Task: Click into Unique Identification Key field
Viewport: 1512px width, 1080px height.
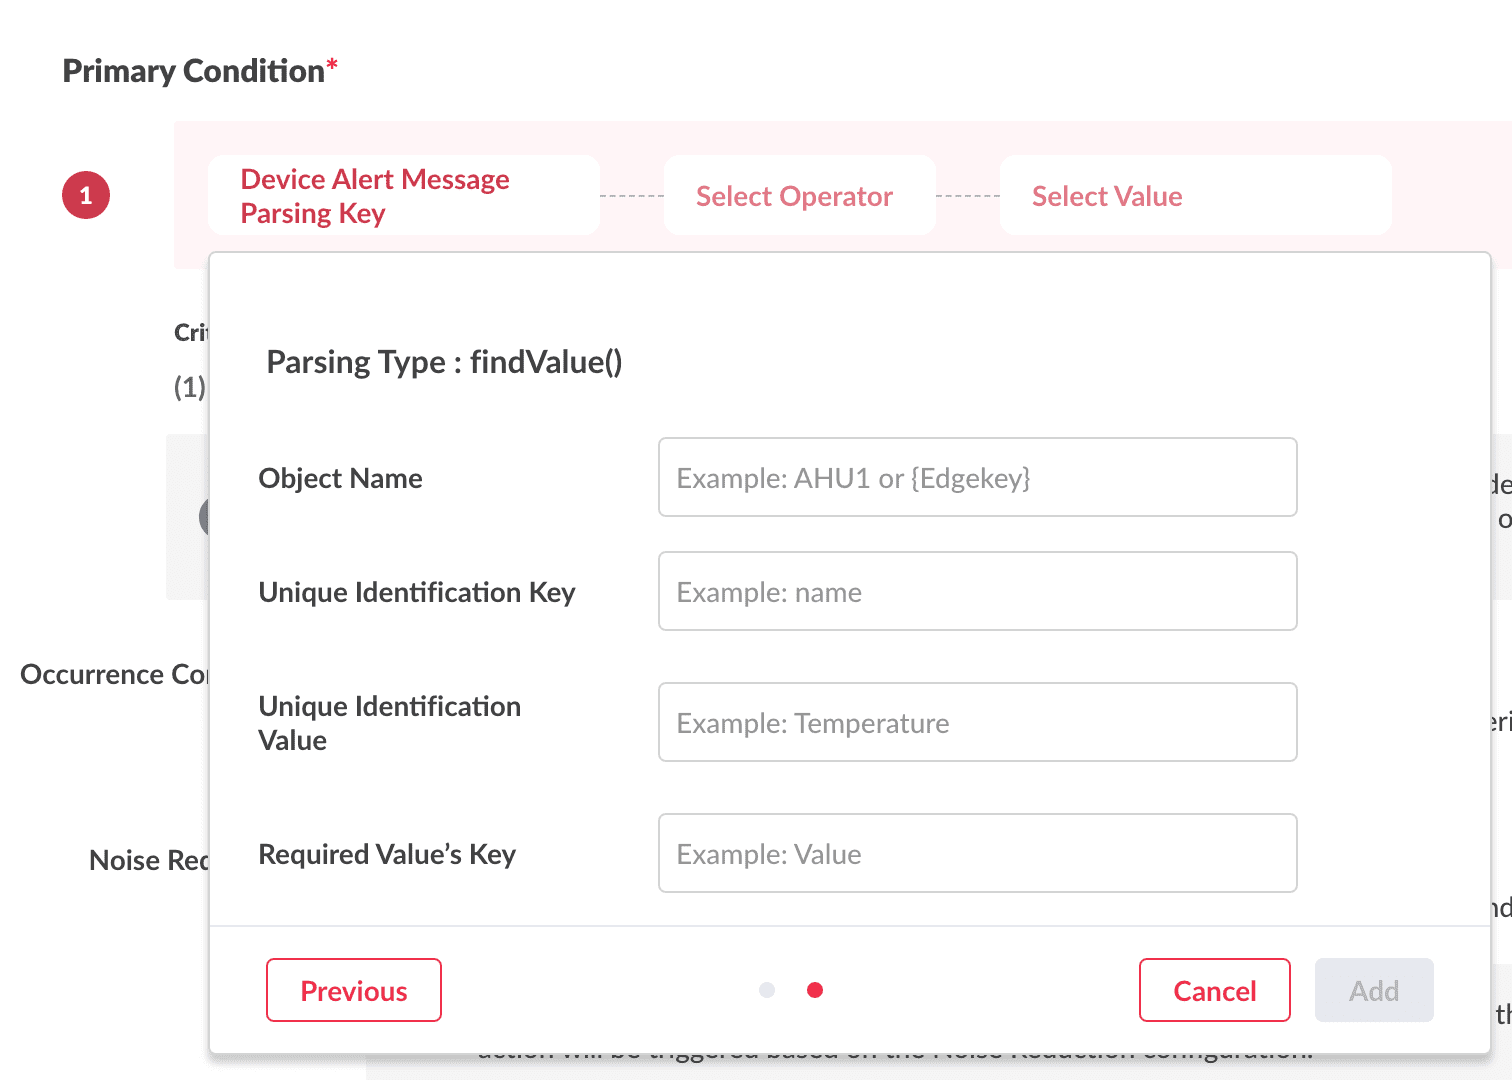Action: click(977, 592)
